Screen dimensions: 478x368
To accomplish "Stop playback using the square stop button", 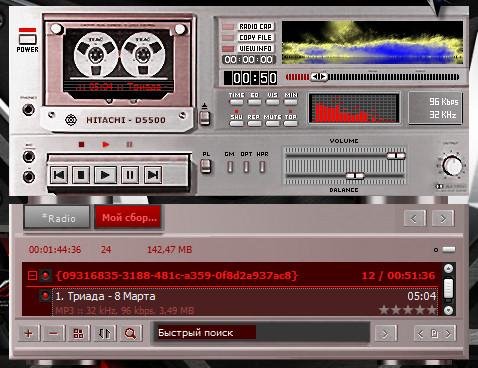I will (81, 175).
